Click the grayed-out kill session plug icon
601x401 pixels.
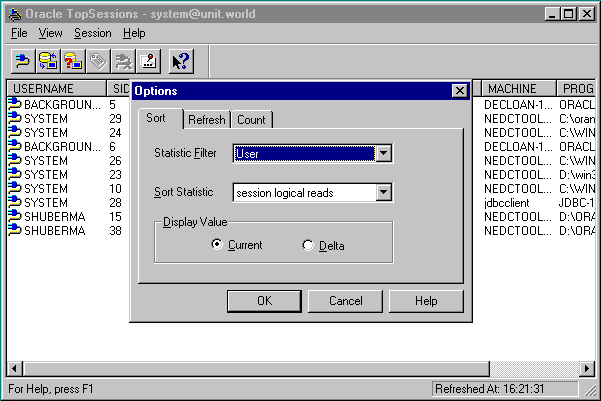click(x=123, y=61)
